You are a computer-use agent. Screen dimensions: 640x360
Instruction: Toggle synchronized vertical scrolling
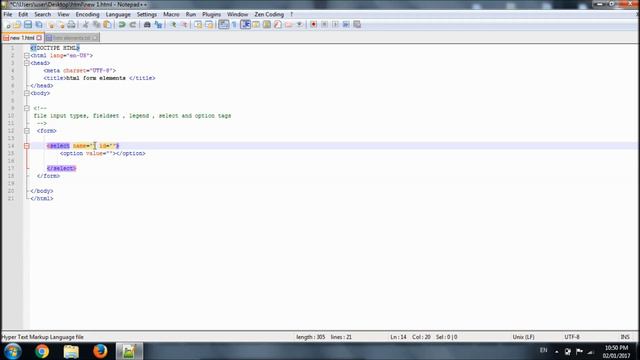tap(198, 25)
